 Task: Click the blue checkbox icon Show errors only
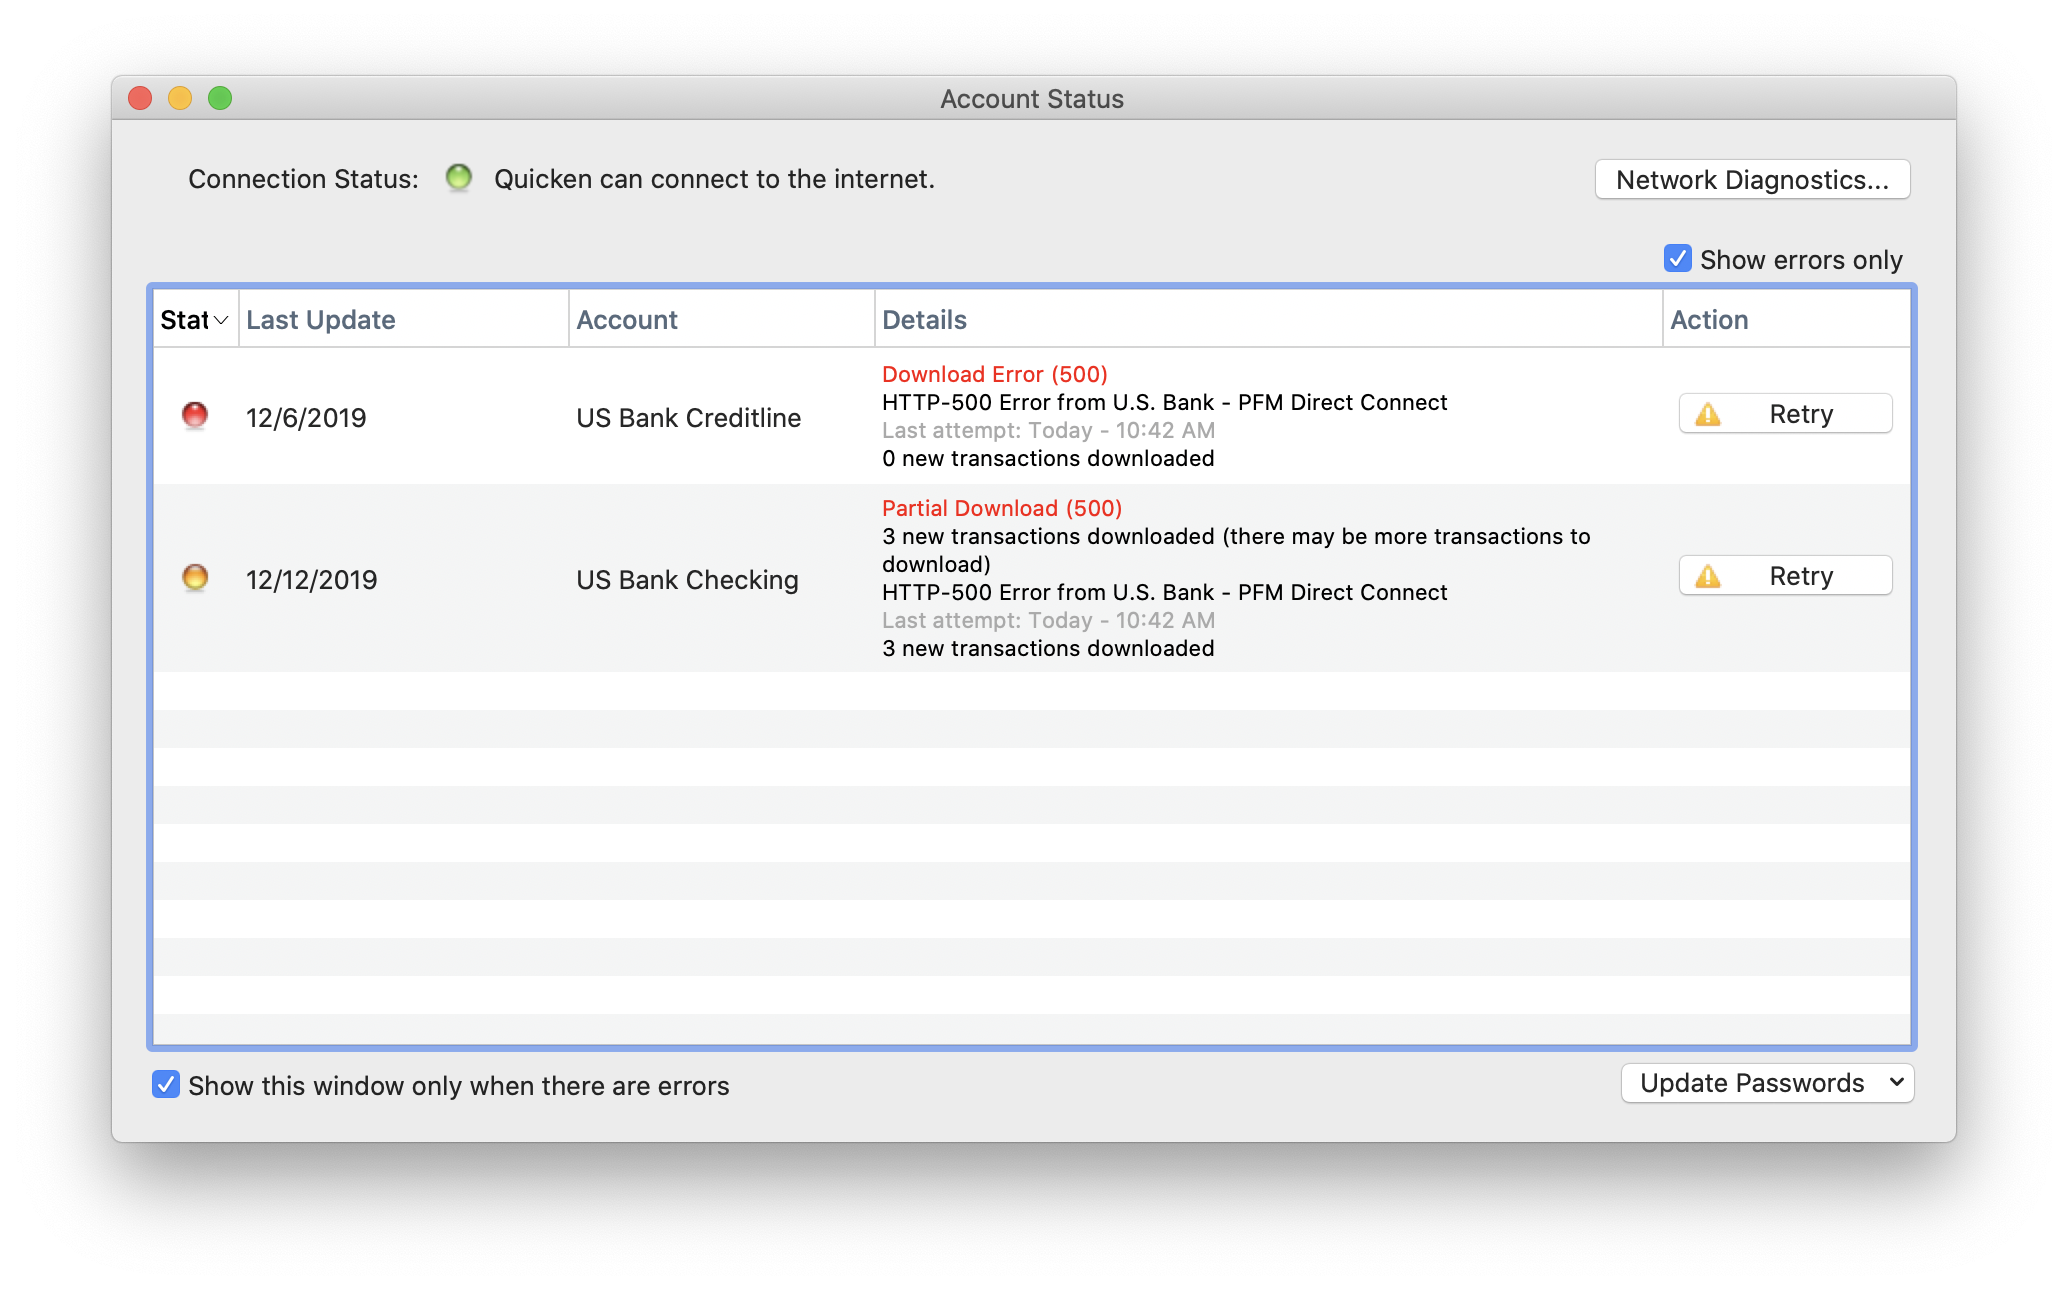click(1676, 259)
